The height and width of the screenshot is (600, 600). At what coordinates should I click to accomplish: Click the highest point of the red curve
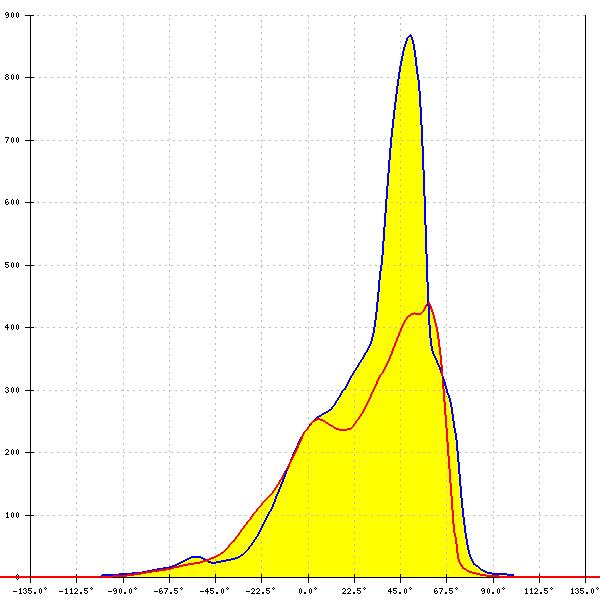click(429, 303)
